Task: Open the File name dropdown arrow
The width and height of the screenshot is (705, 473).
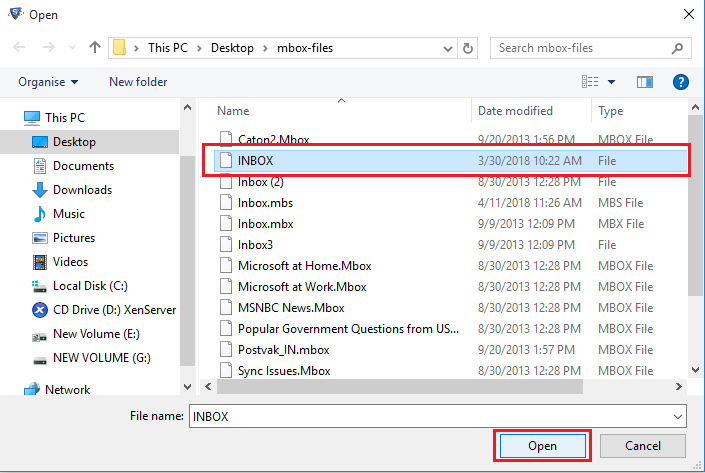Action: [679, 415]
